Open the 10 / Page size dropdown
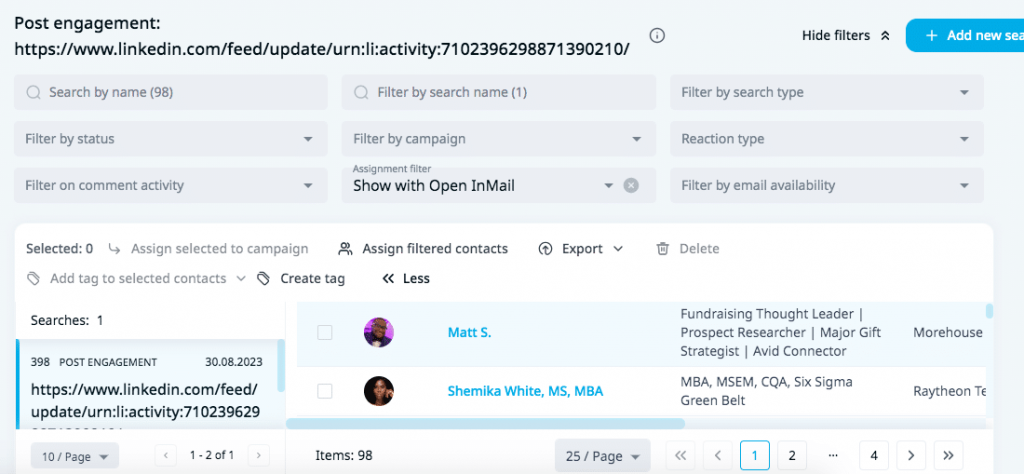Screen dimensions: 1024x474 click(x=75, y=457)
